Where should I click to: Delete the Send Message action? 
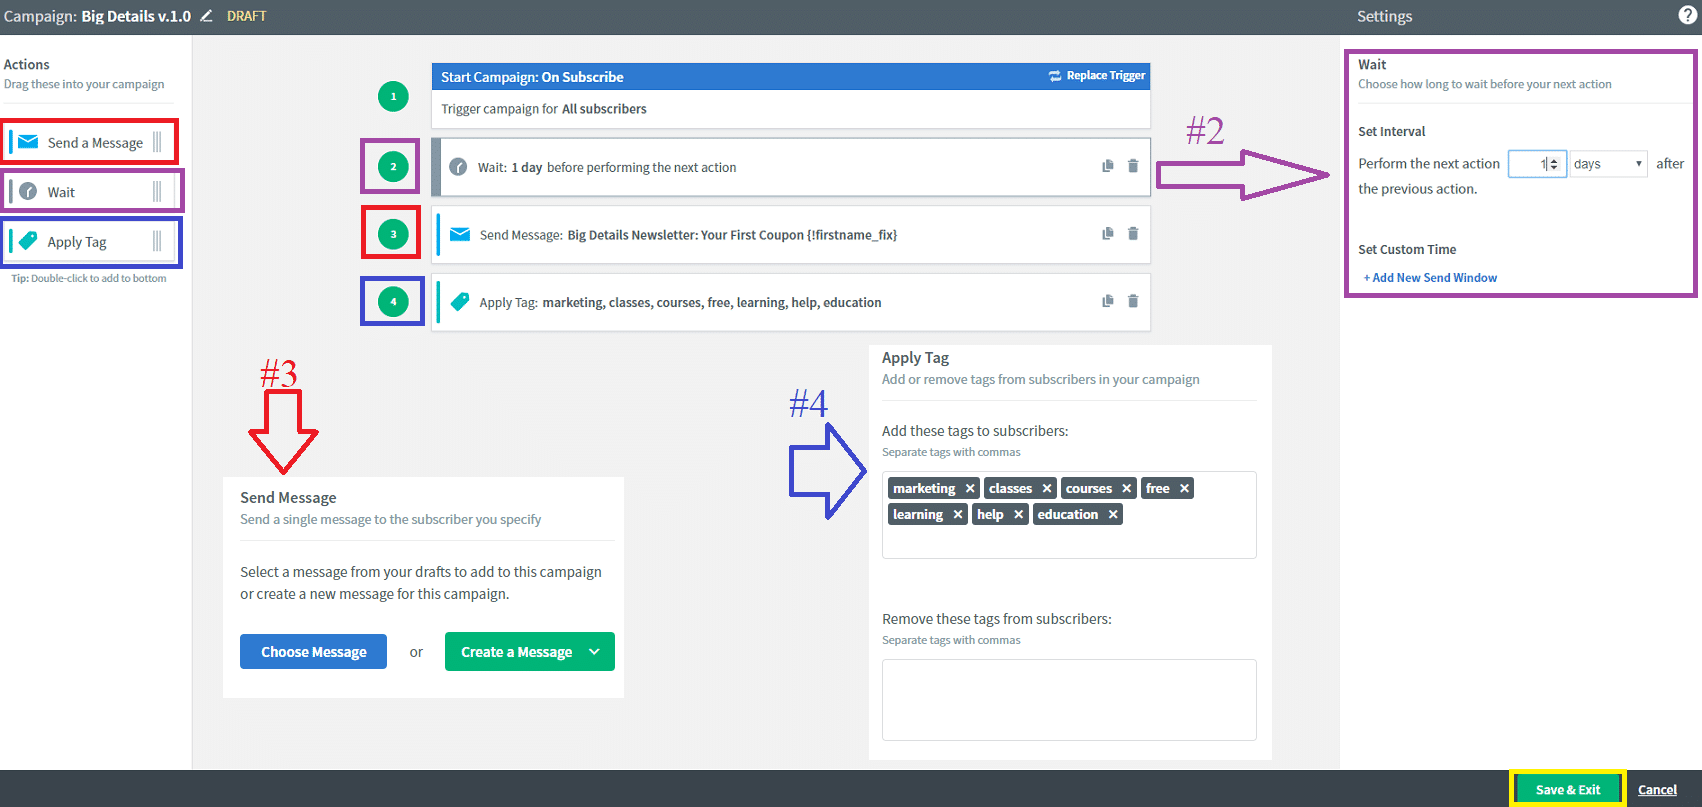coord(1133,234)
